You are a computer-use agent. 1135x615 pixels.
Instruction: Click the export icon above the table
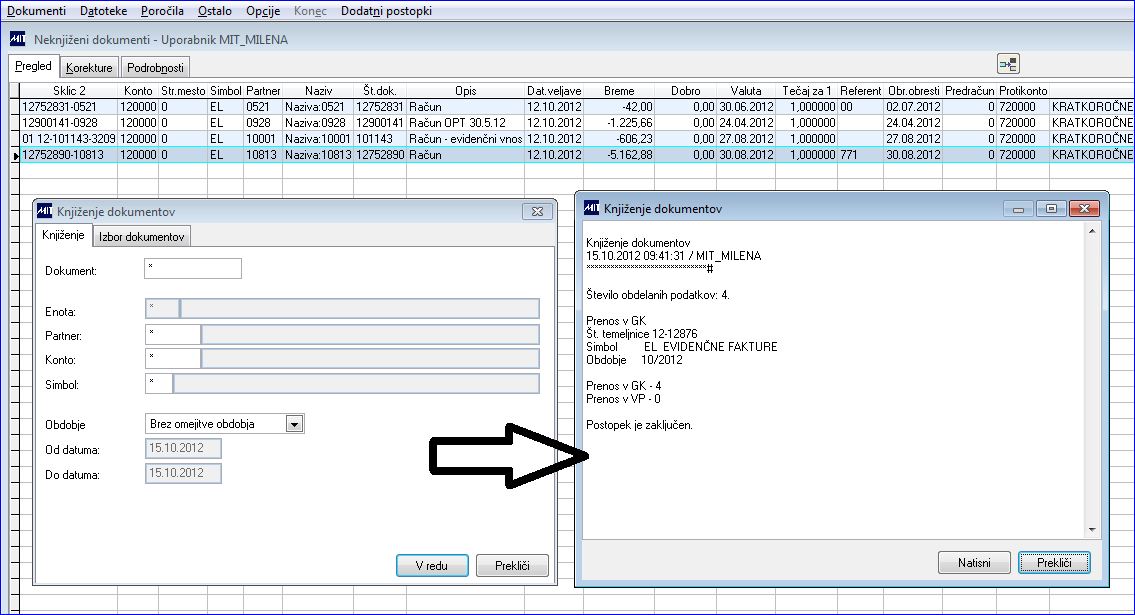point(1008,64)
